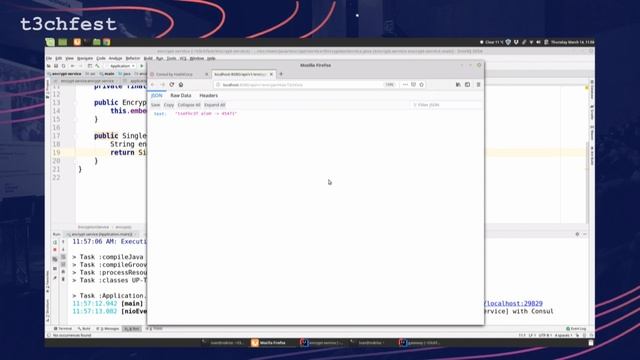640x360 pixels.
Task: Reload the page in Firefox
Action: pyautogui.click(x=171, y=84)
